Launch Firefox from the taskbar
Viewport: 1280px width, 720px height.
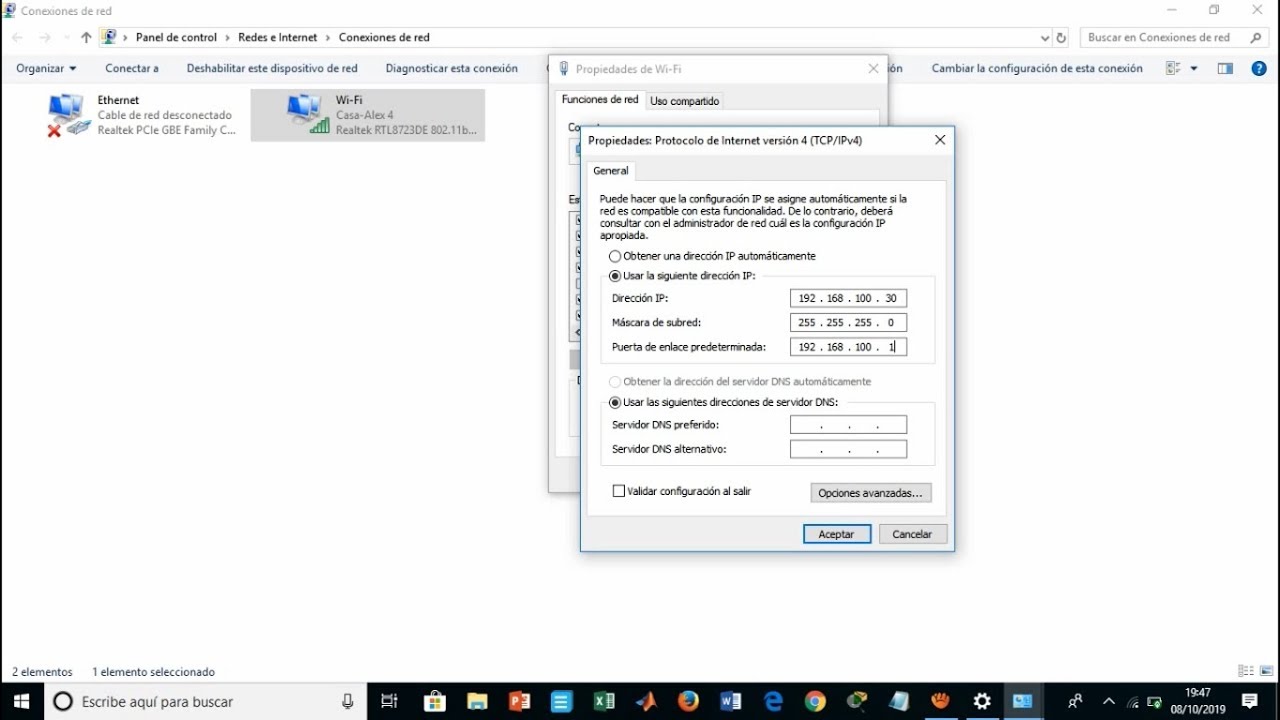pyautogui.click(x=688, y=701)
